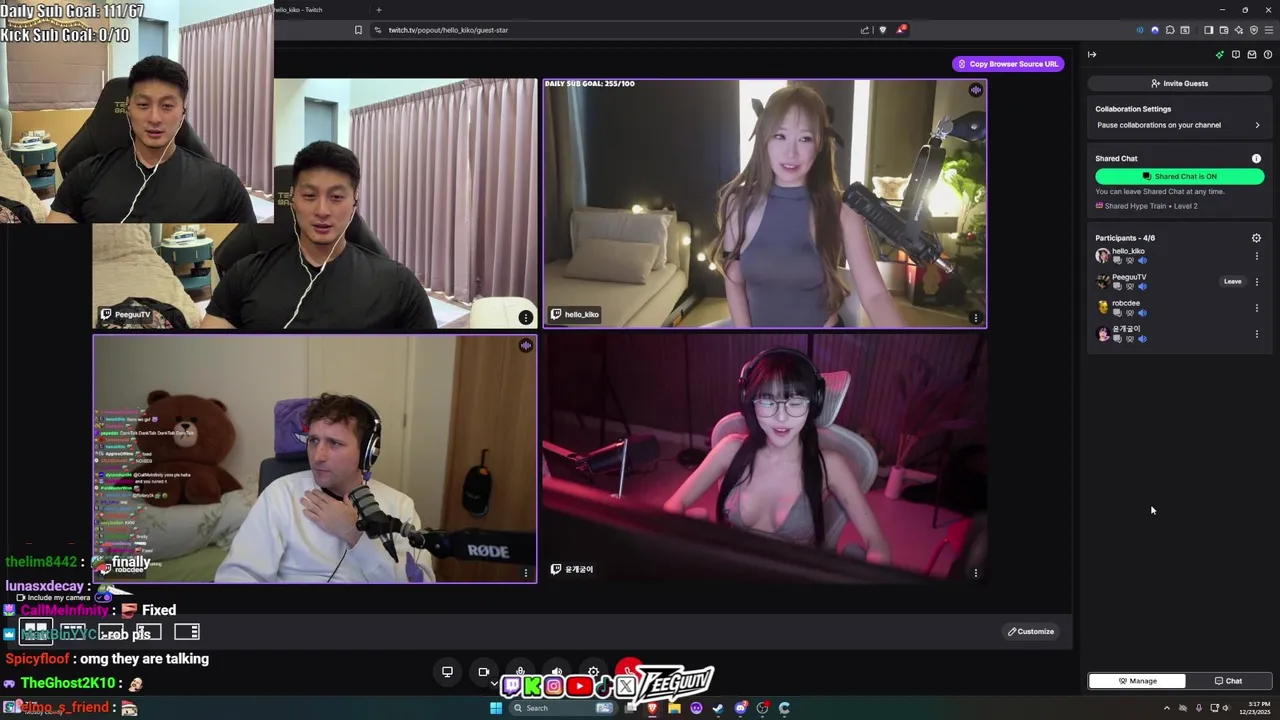
Task: Open Participants settings gear
Action: coord(1257,238)
